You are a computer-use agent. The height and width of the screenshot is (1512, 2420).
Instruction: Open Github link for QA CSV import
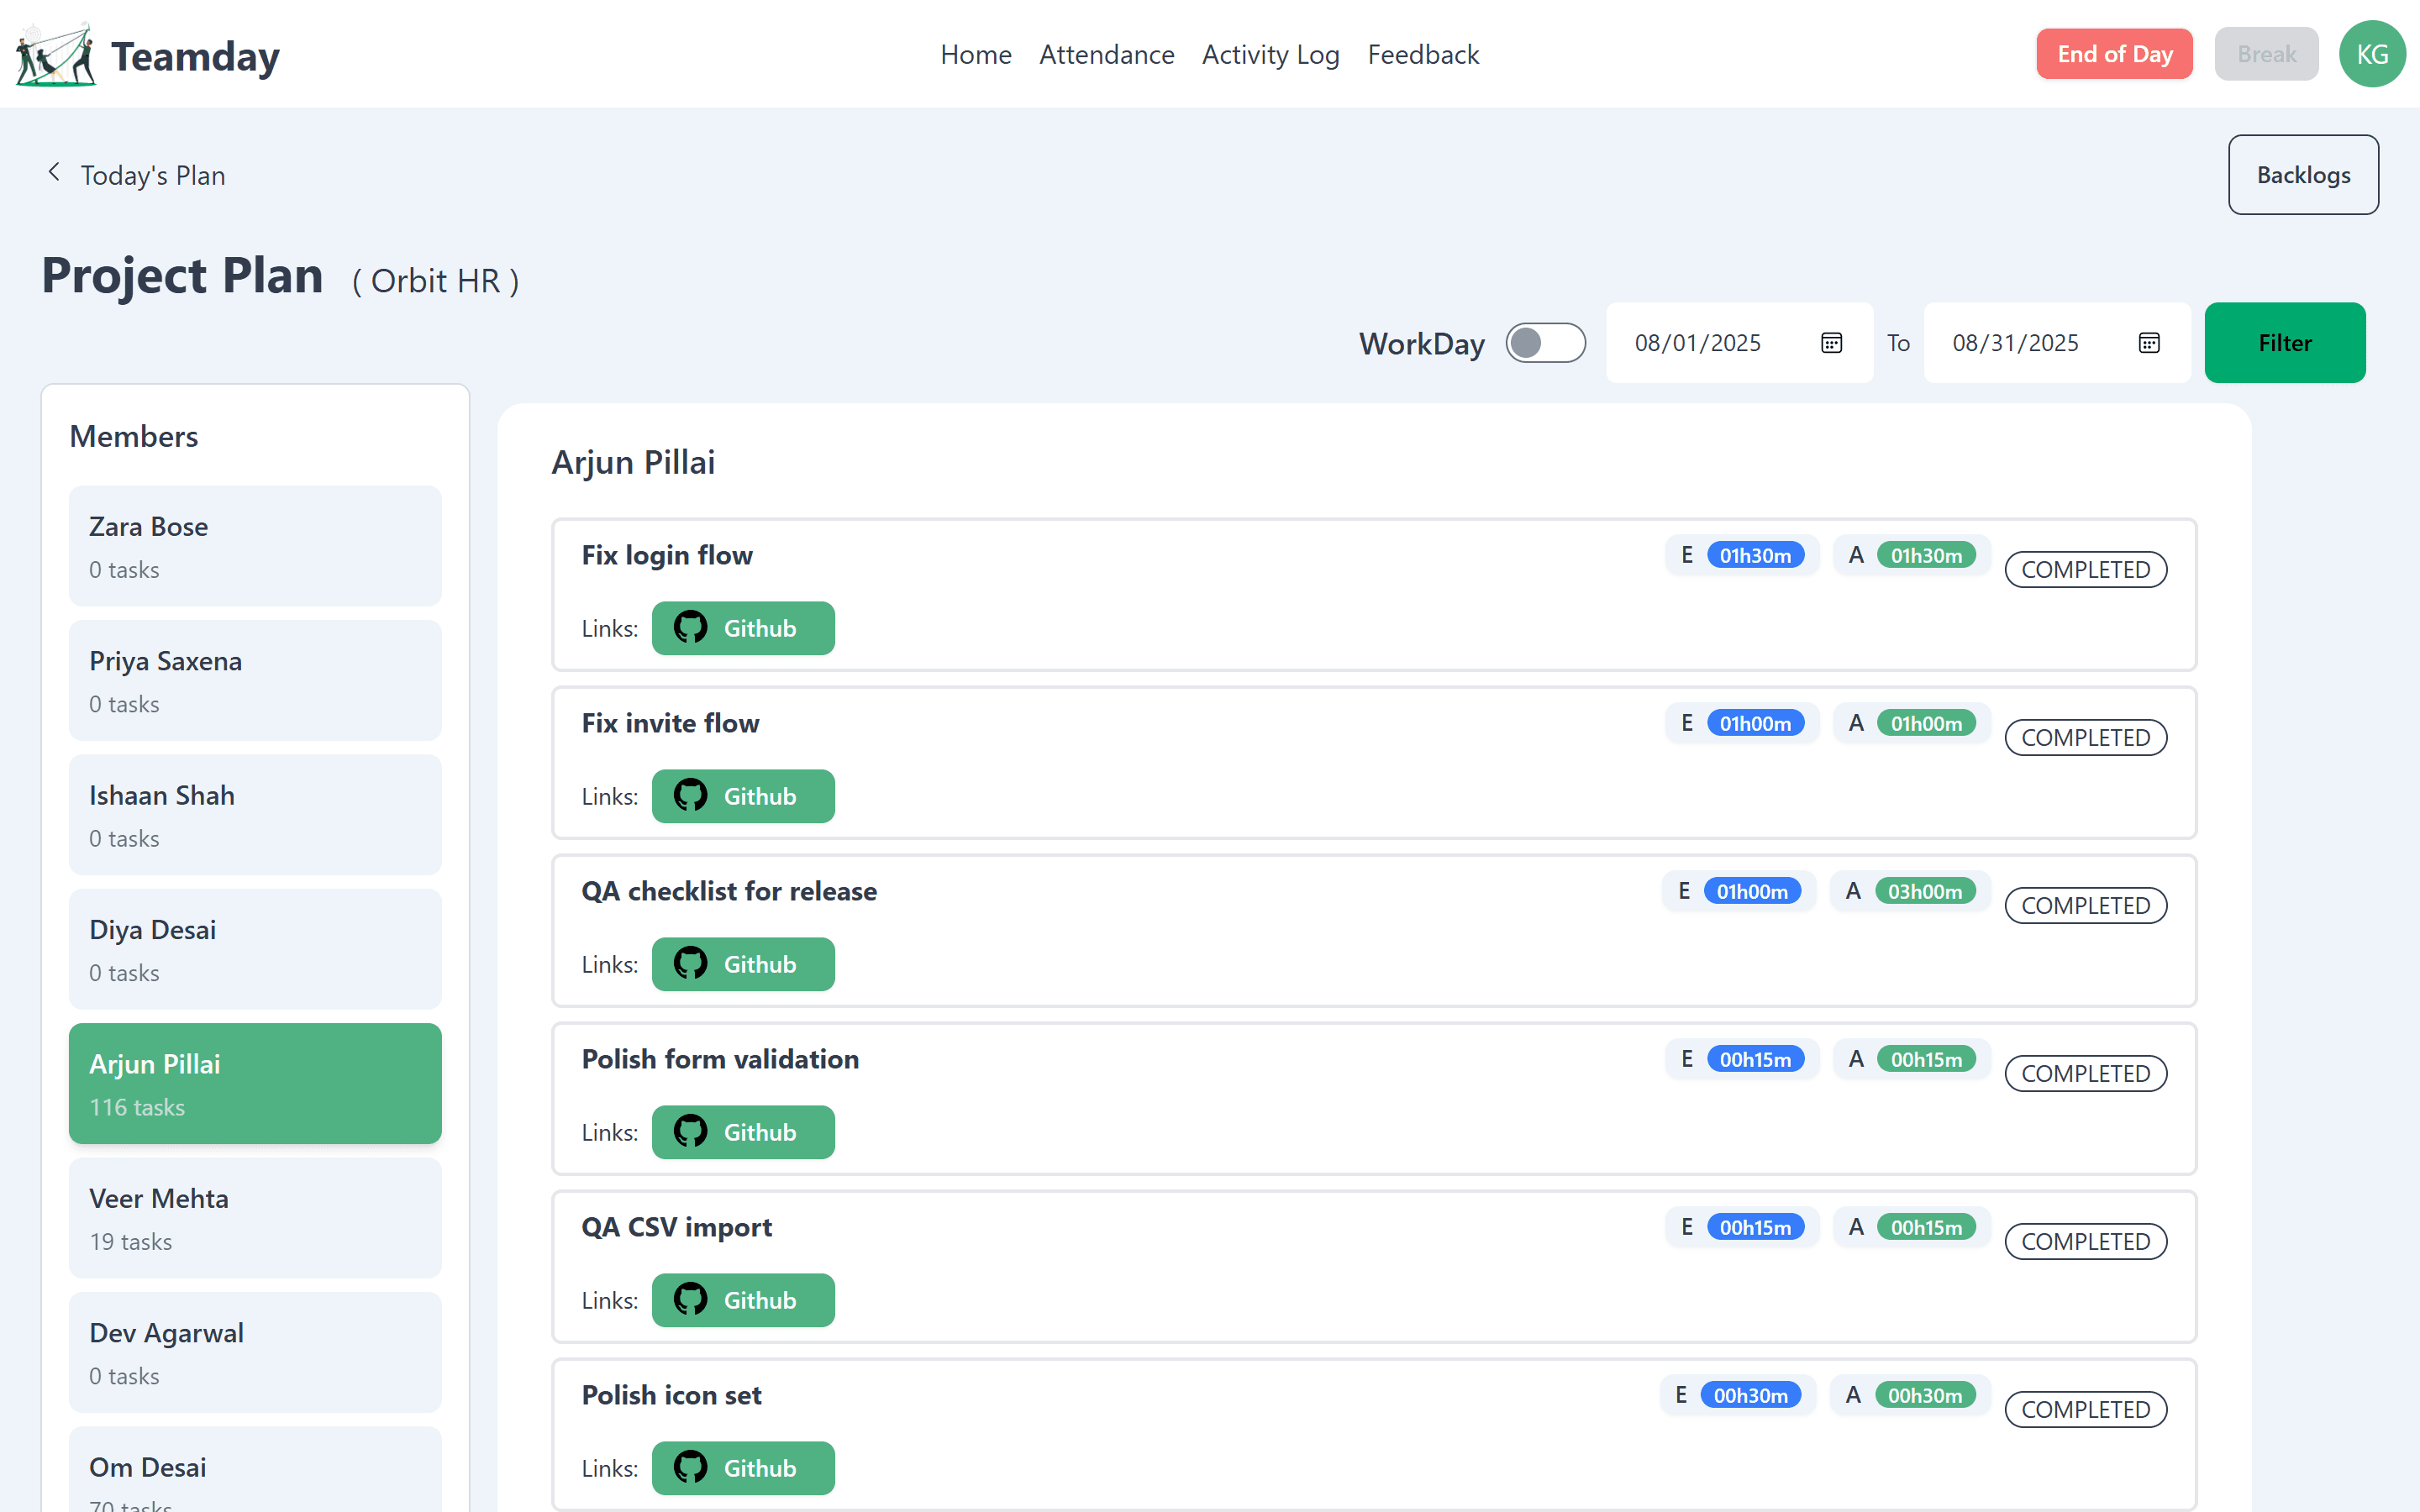(x=743, y=1300)
